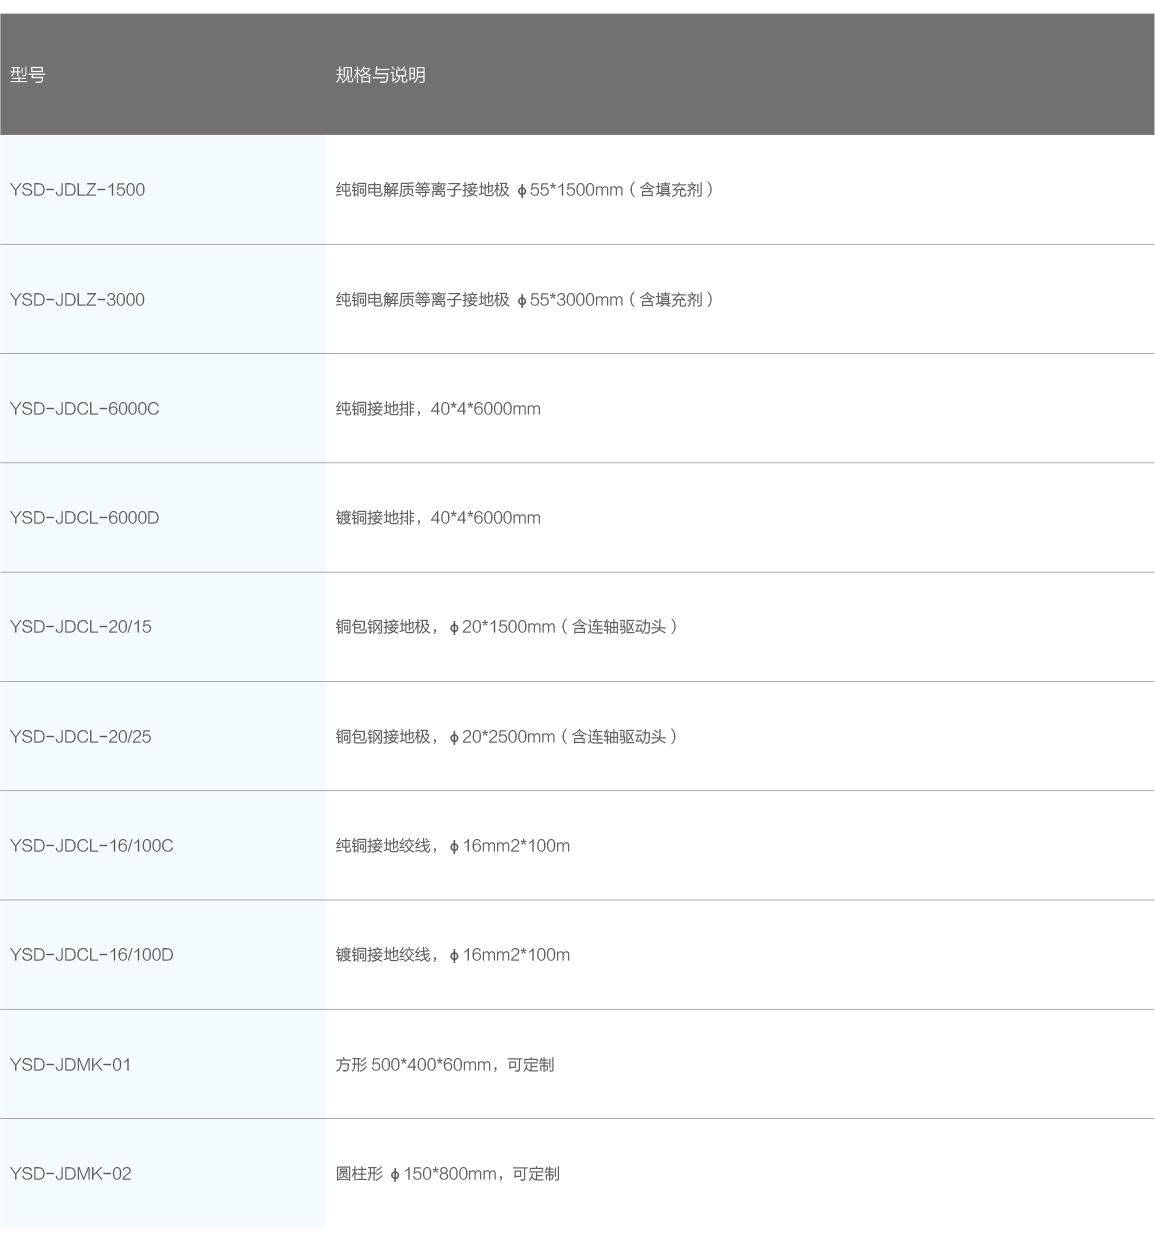Click the 纯铜接地绞线 φ16mm2*100m description
Screen dimensions: 1155x1252
tap(452, 845)
